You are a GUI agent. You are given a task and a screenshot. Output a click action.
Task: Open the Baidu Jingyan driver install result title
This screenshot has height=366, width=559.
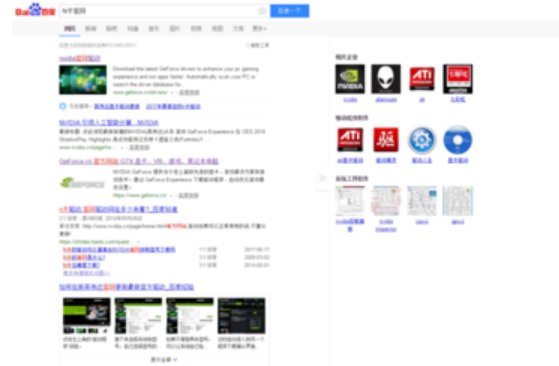click(127, 287)
